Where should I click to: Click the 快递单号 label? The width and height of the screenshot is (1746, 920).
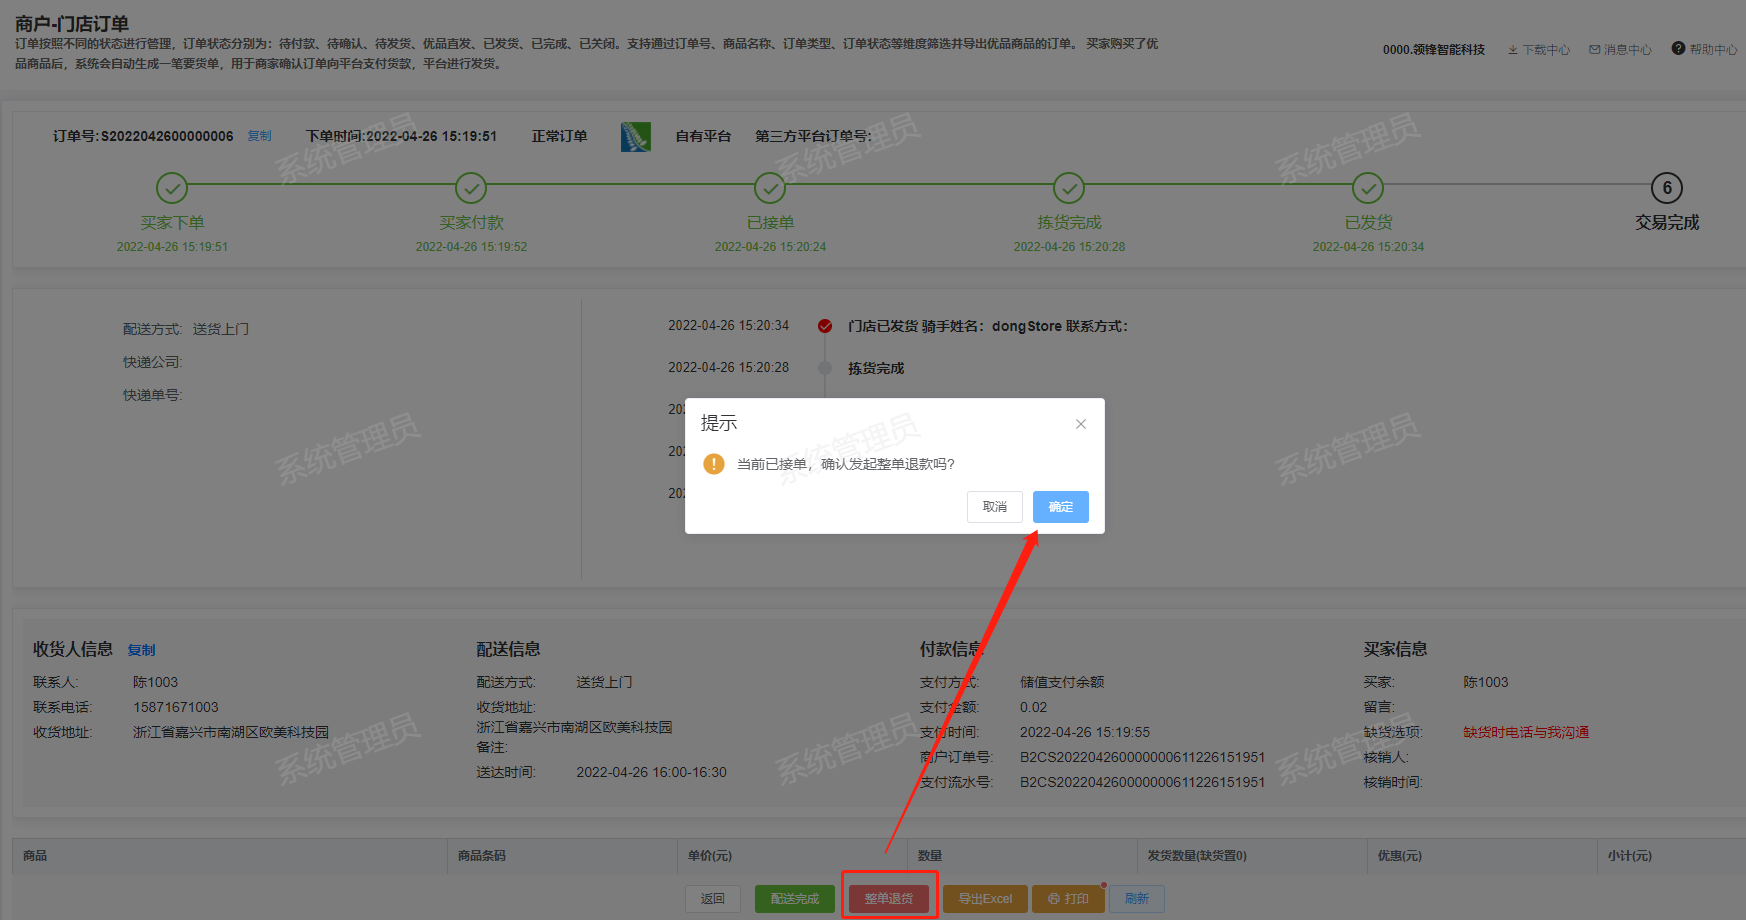(152, 395)
